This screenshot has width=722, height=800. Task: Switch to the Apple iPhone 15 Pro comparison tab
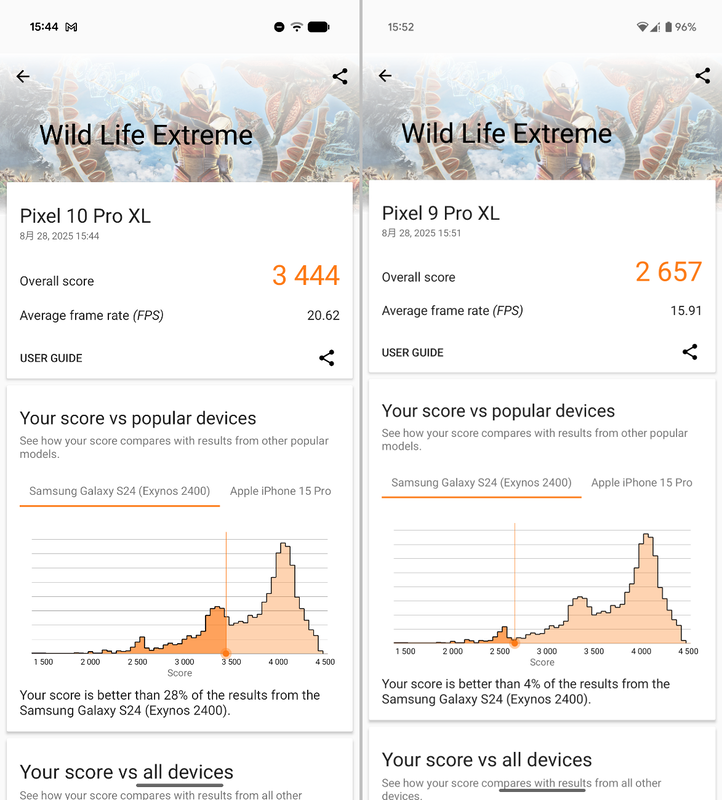280,491
